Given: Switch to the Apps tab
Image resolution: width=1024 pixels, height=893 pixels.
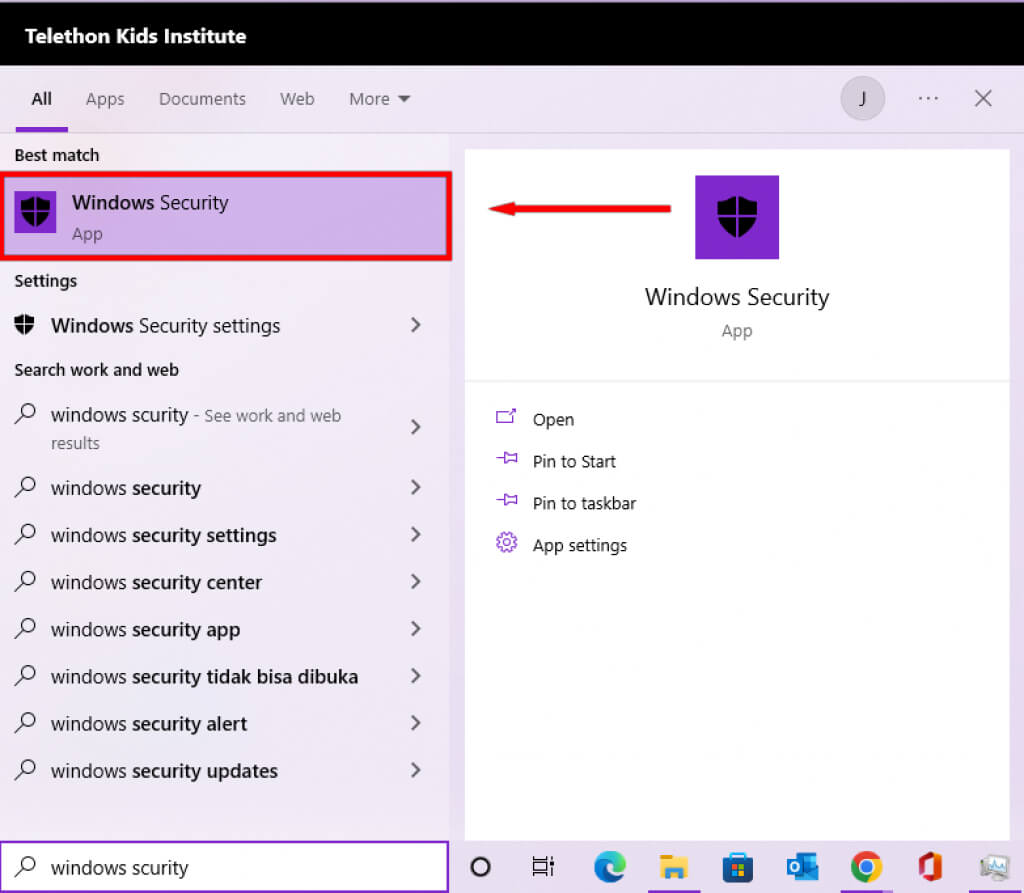Looking at the screenshot, I should pos(105,99).
